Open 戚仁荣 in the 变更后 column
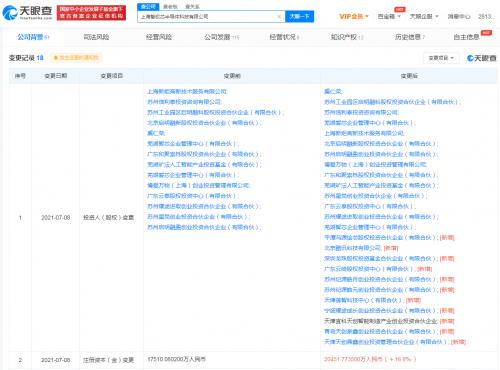The height and width of the screenshot is (370, 500). tap(333, 91)
